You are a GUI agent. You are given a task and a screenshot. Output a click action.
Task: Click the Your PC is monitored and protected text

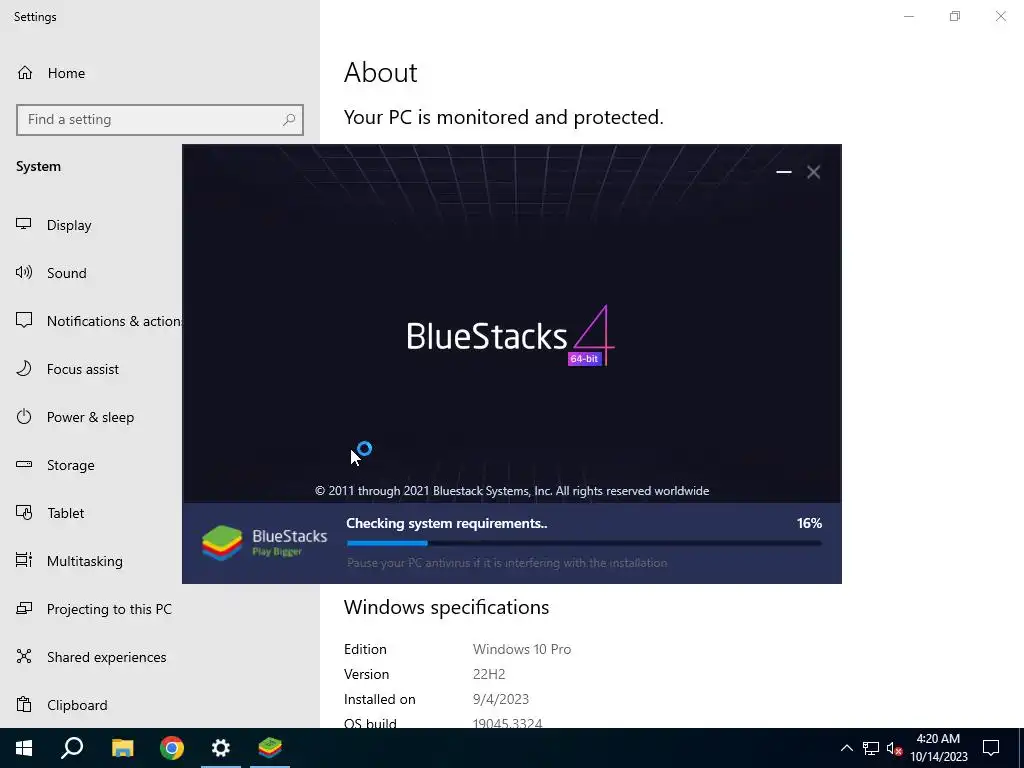coord(504,118)
